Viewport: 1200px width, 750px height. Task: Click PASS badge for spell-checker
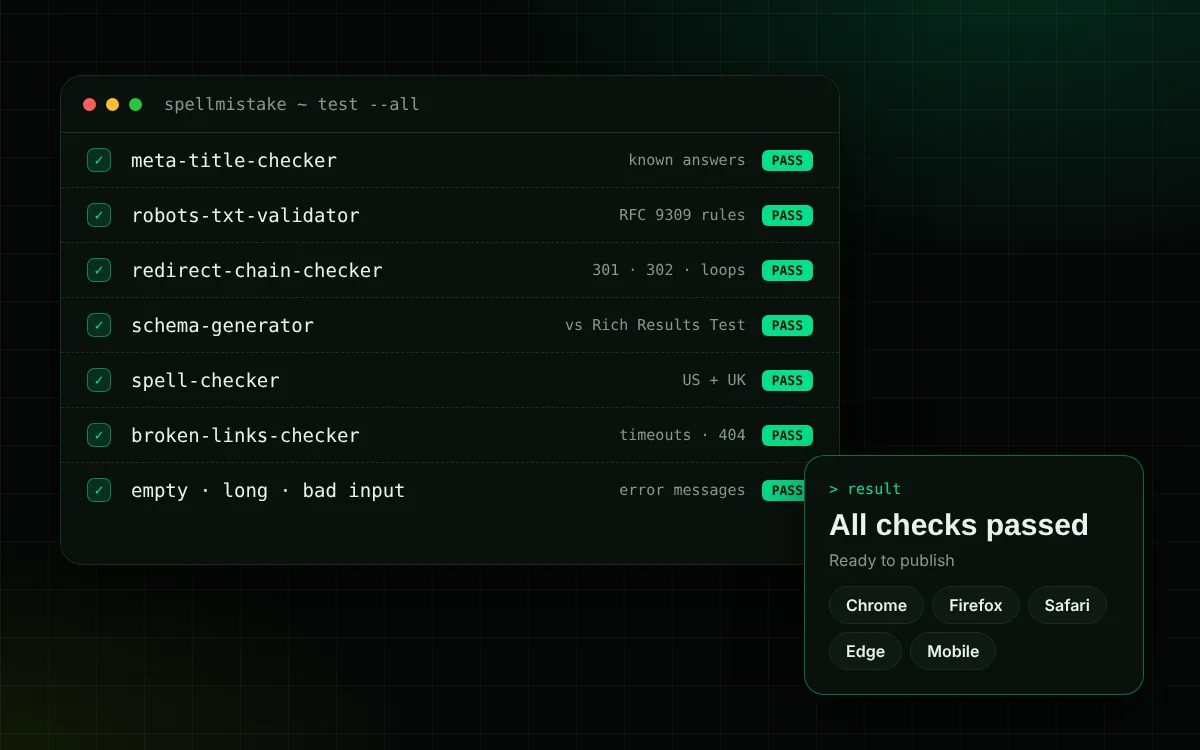pyautogui.click(x=787, y=380)
